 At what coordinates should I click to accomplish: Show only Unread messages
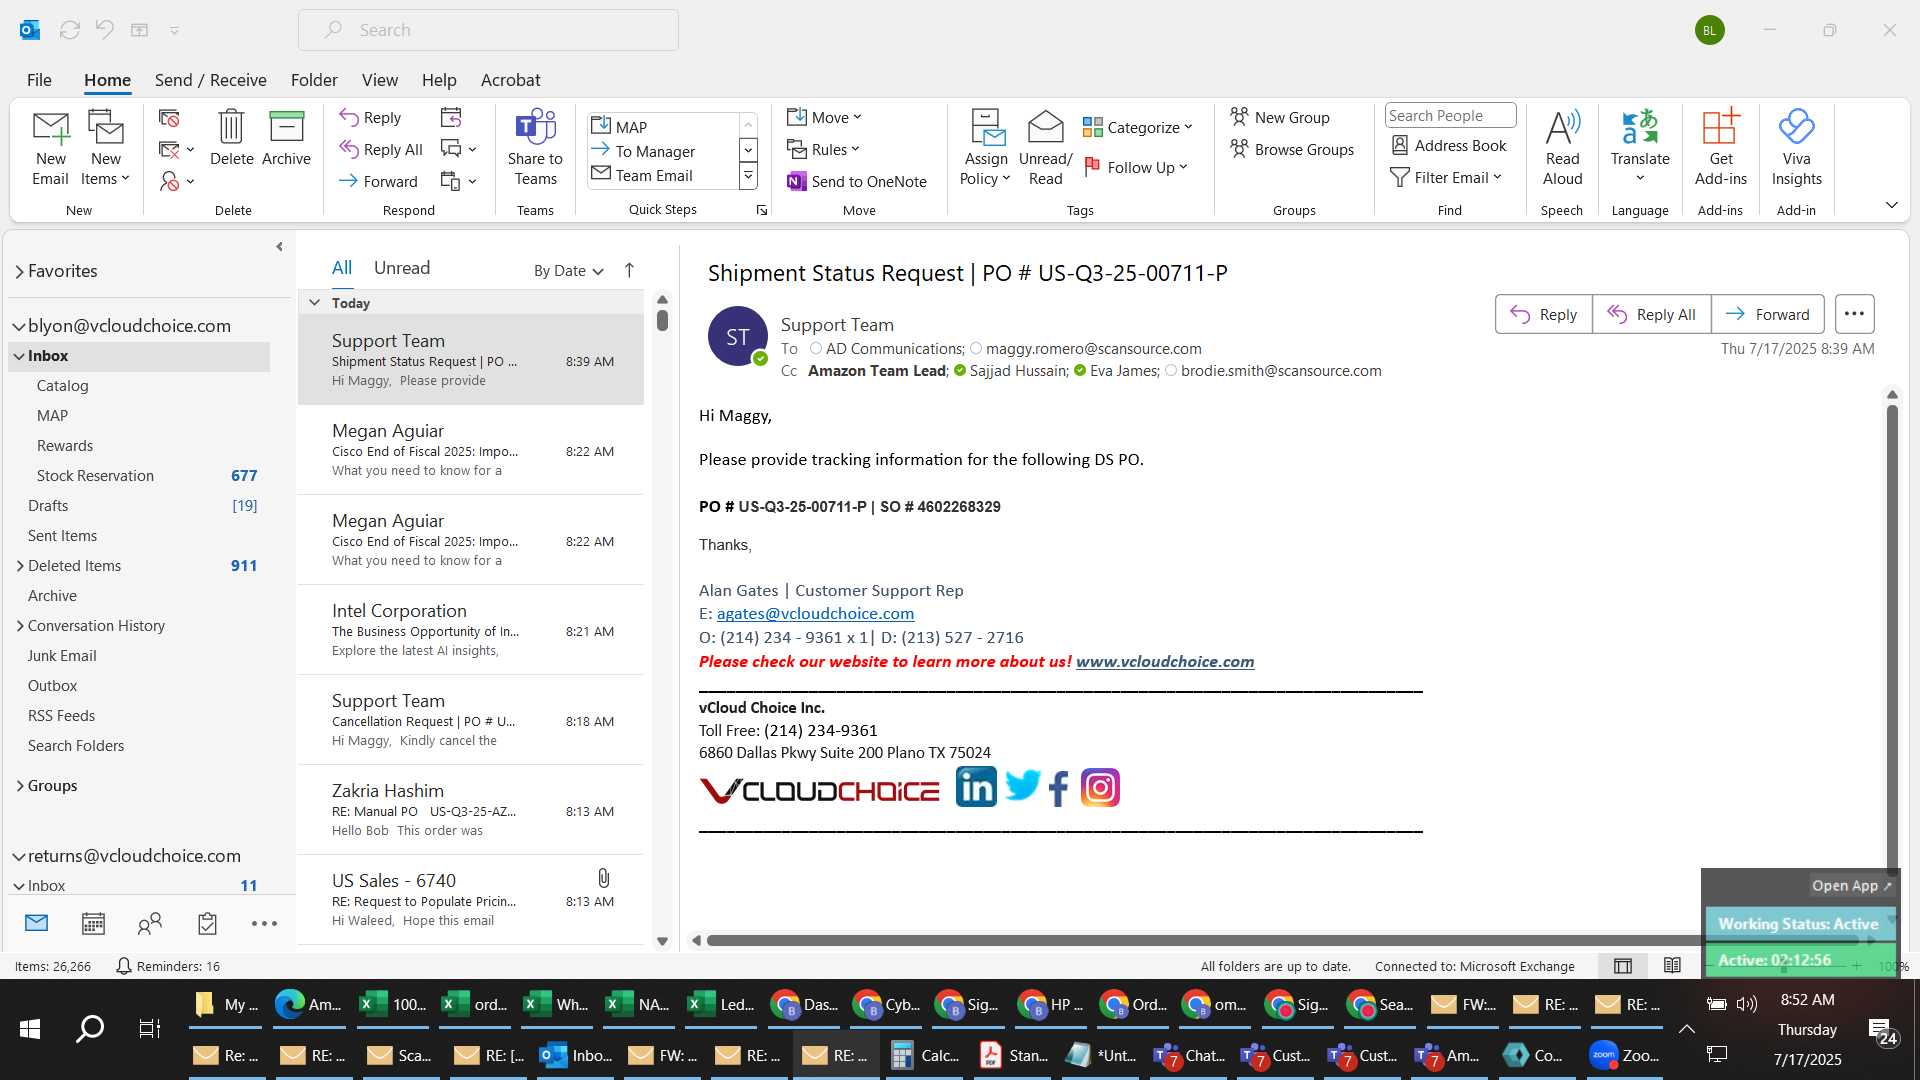coord(402,268)
